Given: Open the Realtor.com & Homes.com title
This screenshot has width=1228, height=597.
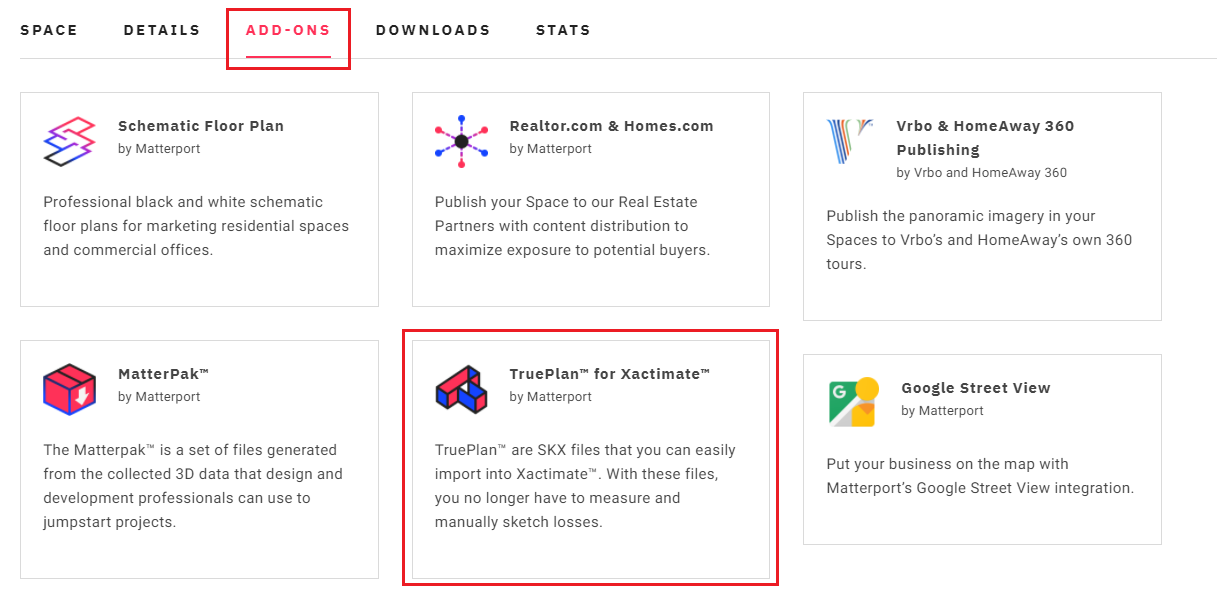Looking at the screenshot, I should pyautogui.click(x=612, y=126).
